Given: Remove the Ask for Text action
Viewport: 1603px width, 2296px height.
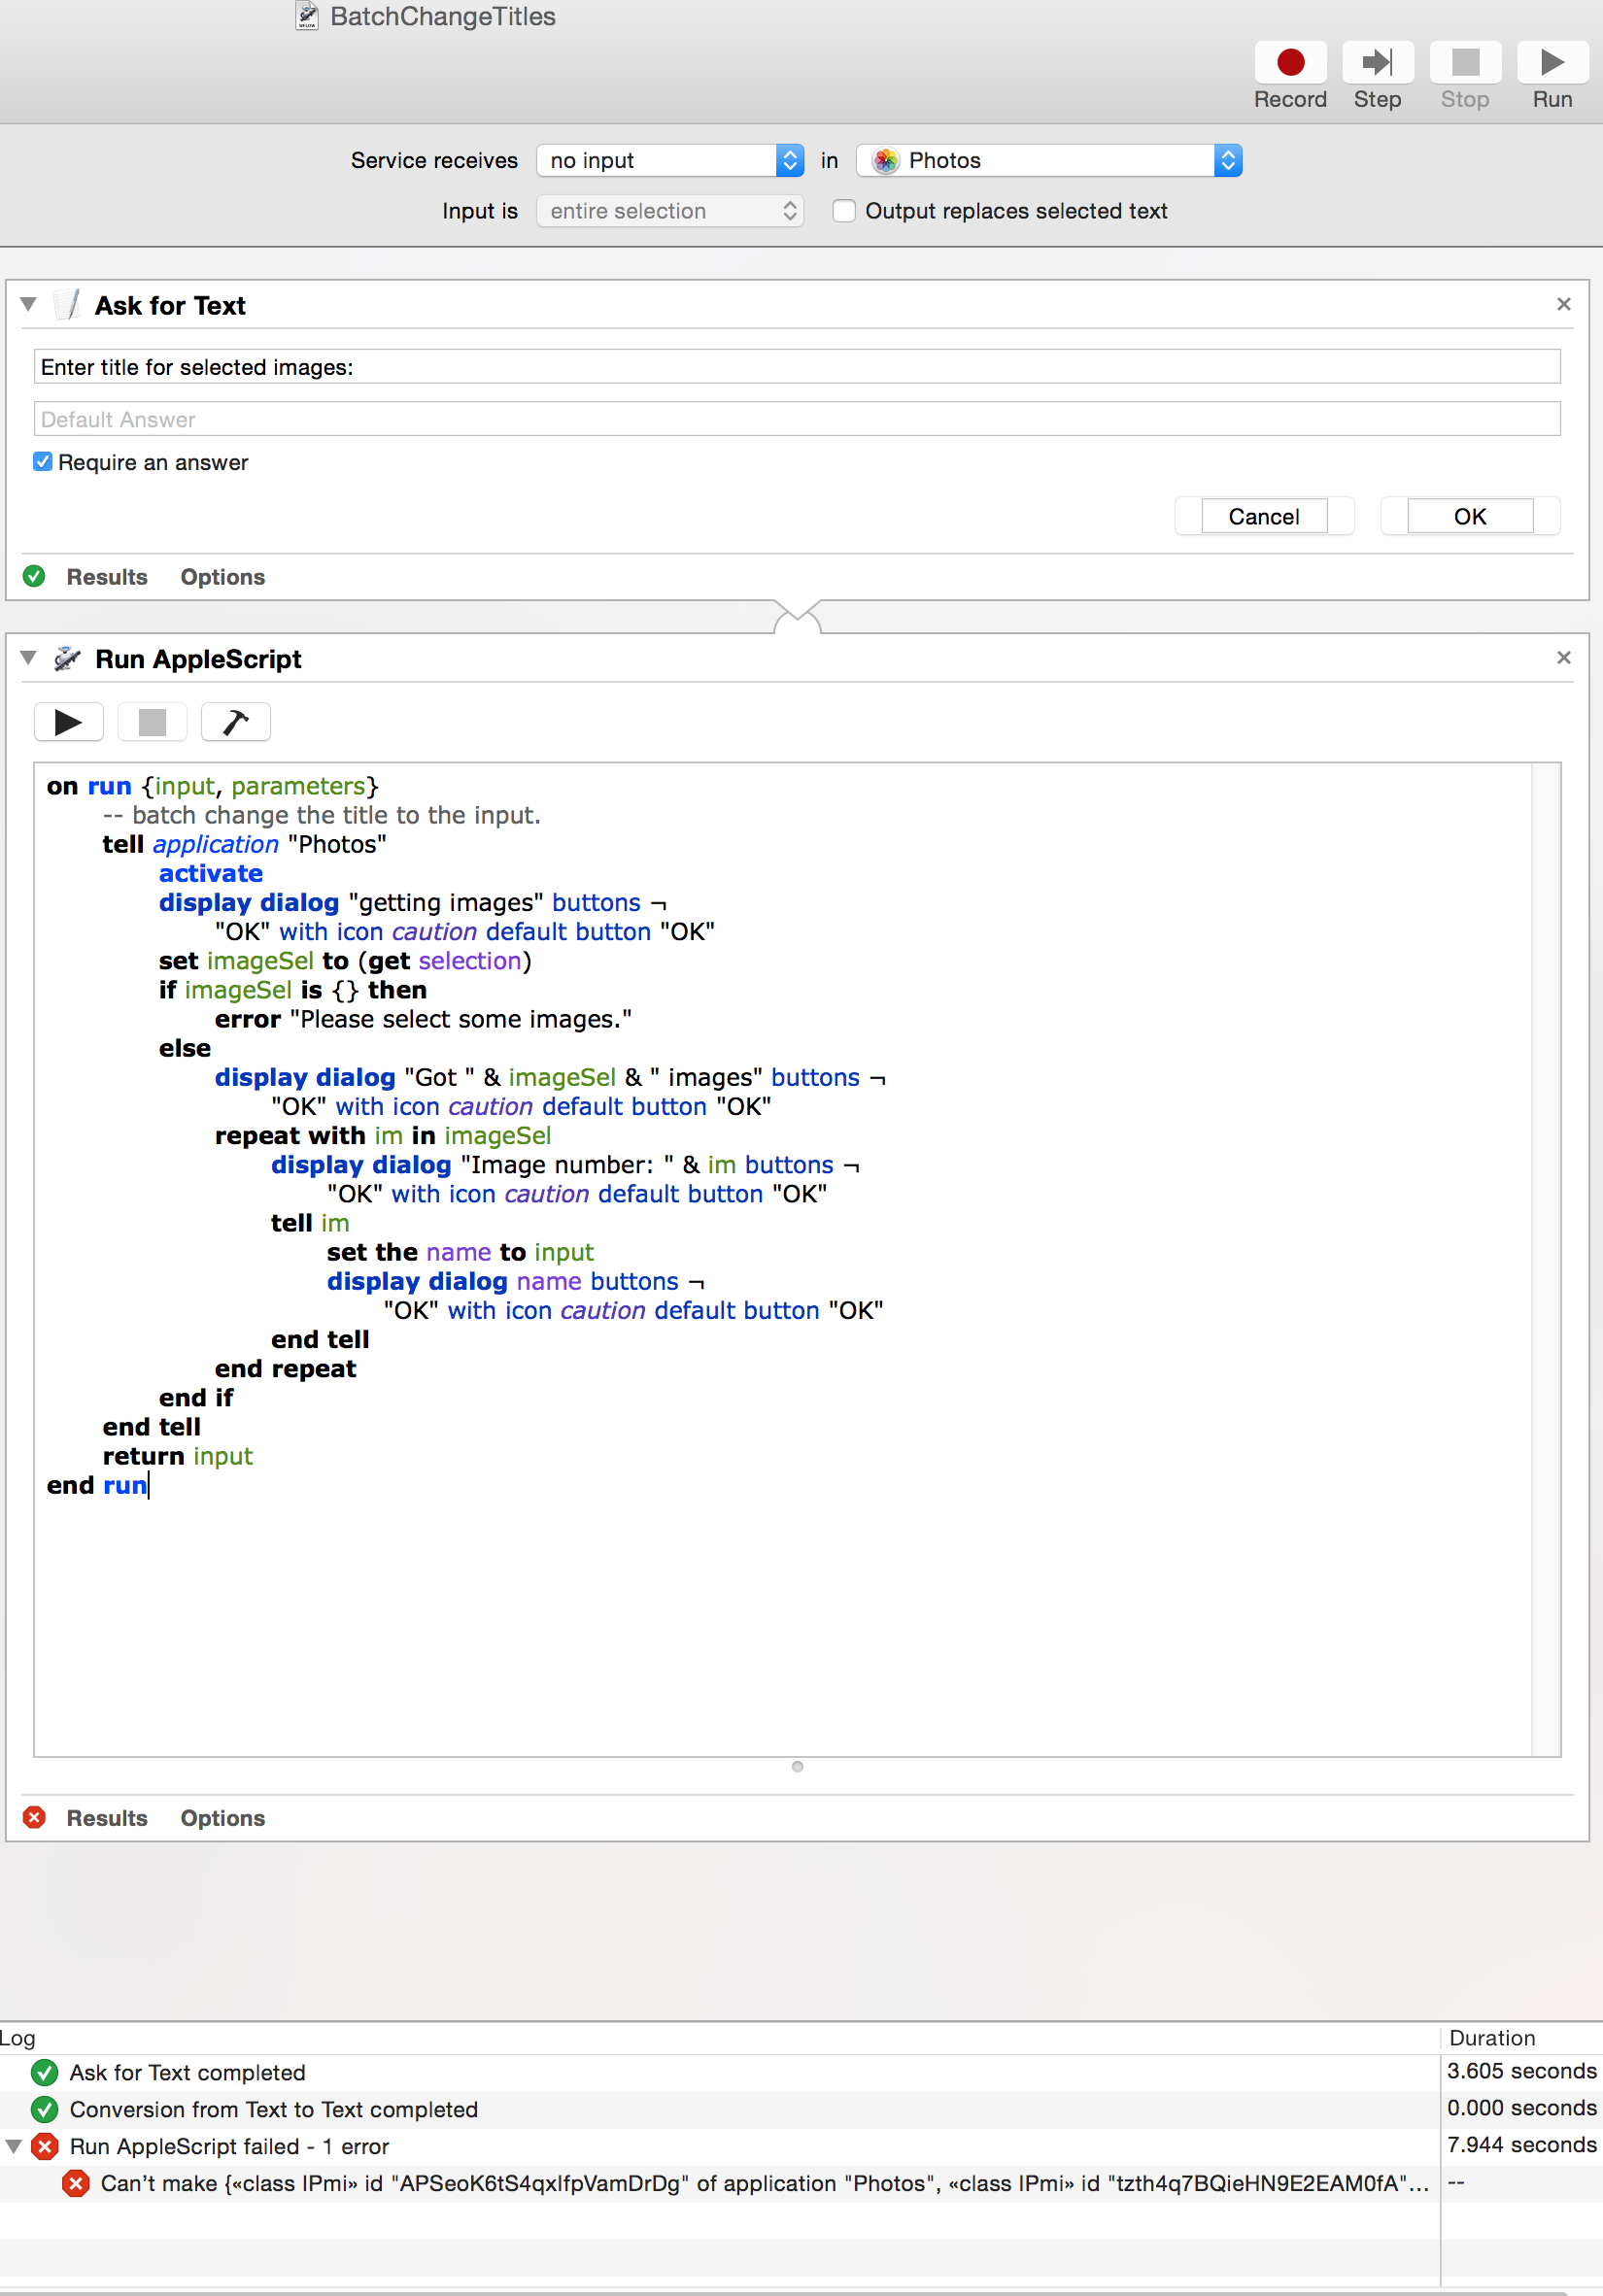Looking at the screenshot, I should 1564,304.
